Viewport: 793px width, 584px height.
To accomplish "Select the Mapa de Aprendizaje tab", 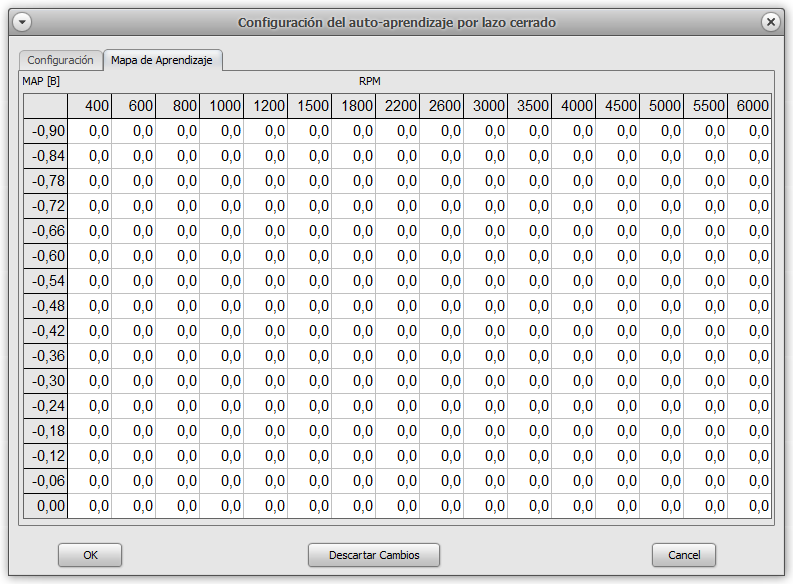I will (x=162, y=60).
